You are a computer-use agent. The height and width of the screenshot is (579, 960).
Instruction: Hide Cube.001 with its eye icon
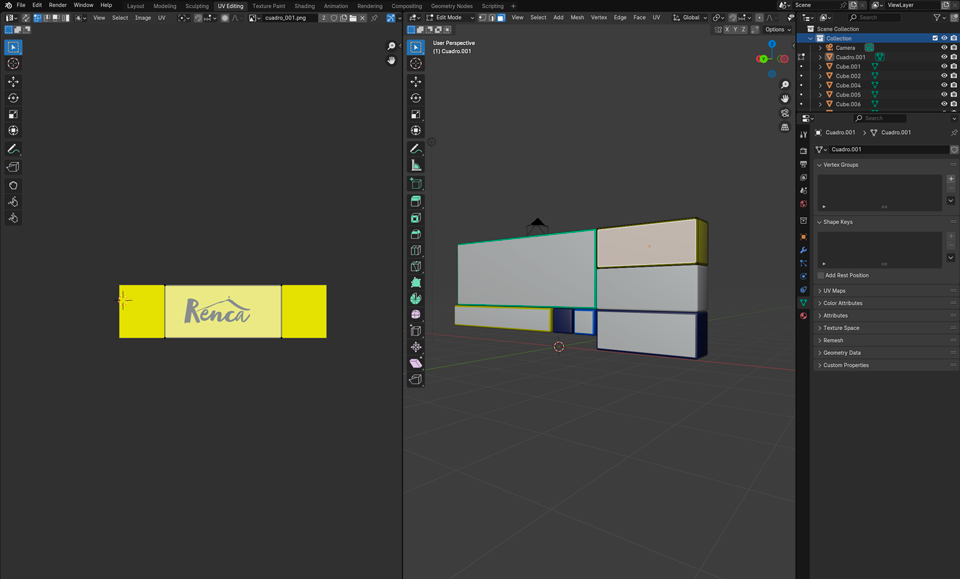(944, 66)
